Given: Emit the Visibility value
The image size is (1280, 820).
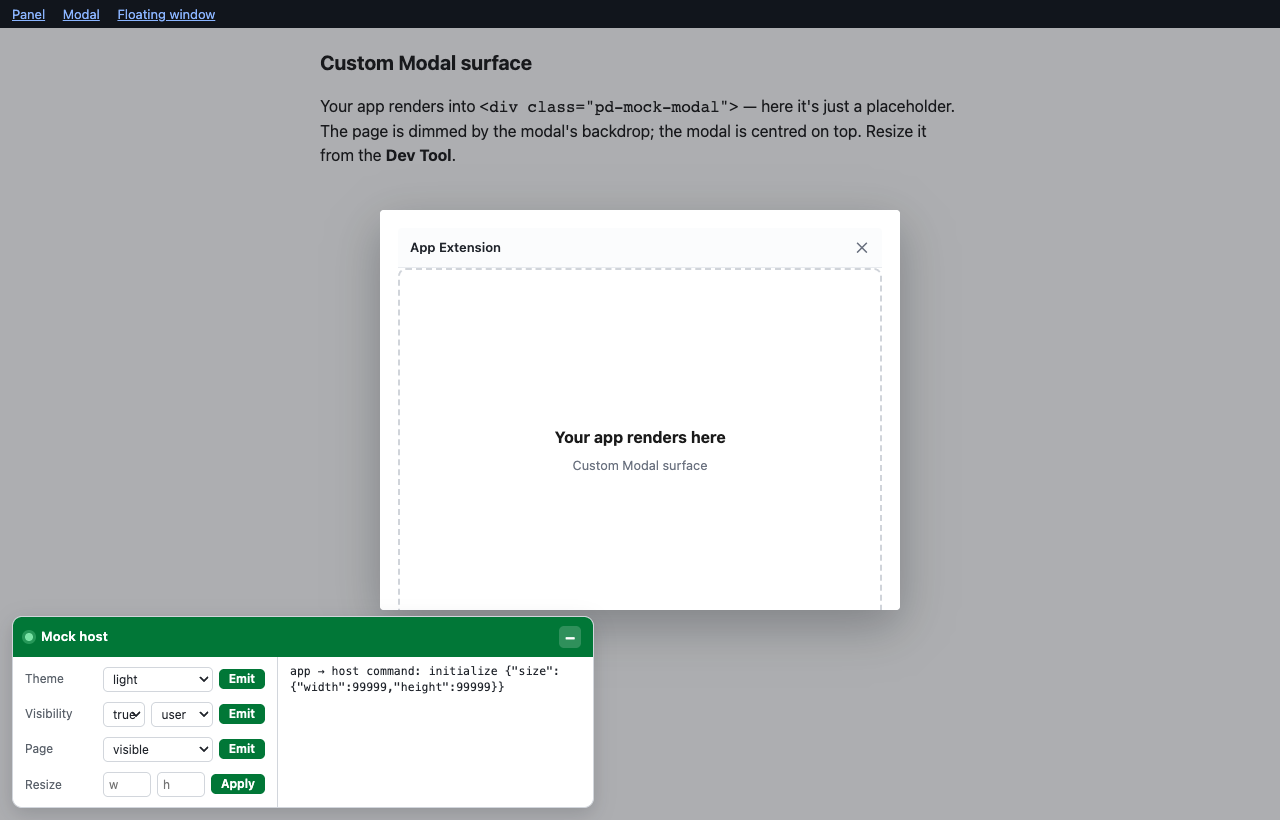Looking at the screenshot, I should 242,714.
